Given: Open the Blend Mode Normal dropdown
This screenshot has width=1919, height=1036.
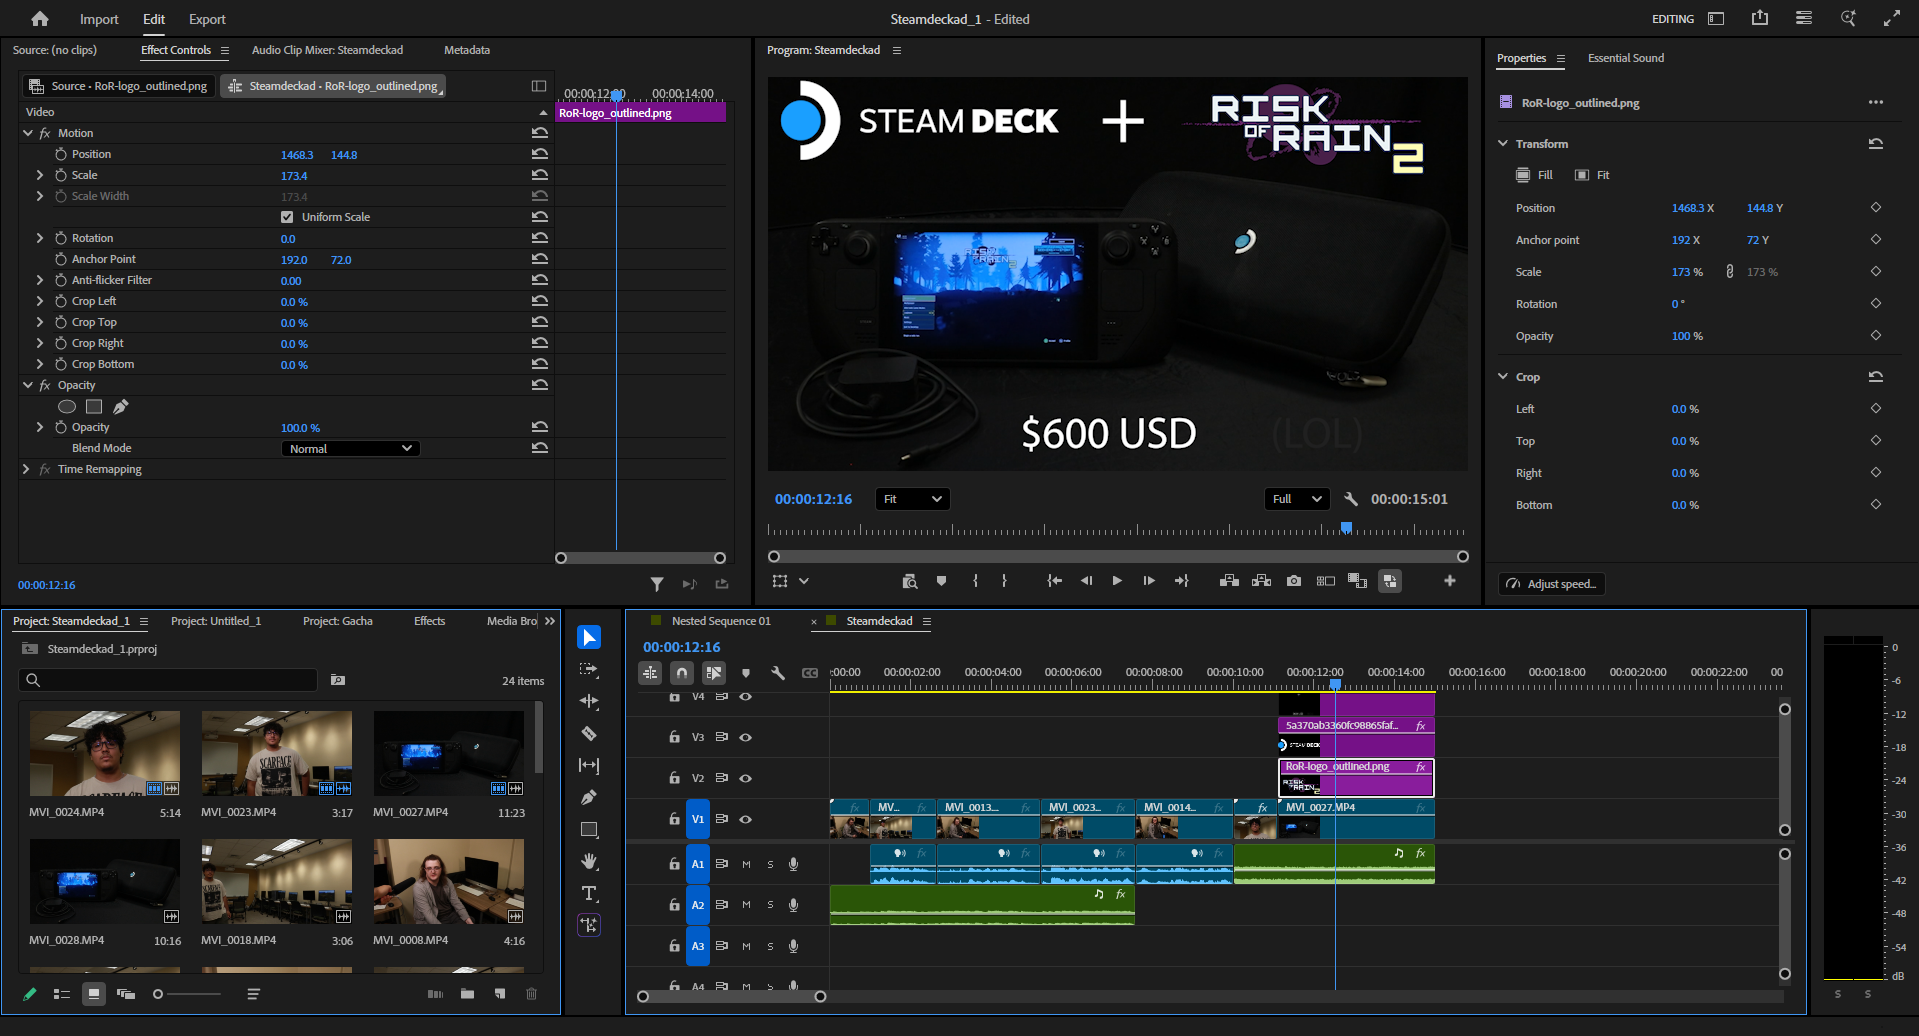Looking at the screenshot, I should [x=351, y=449].
